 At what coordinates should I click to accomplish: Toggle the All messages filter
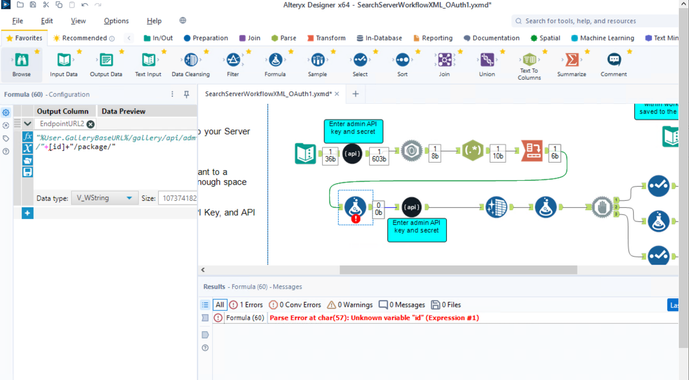(x=220, y=305)
